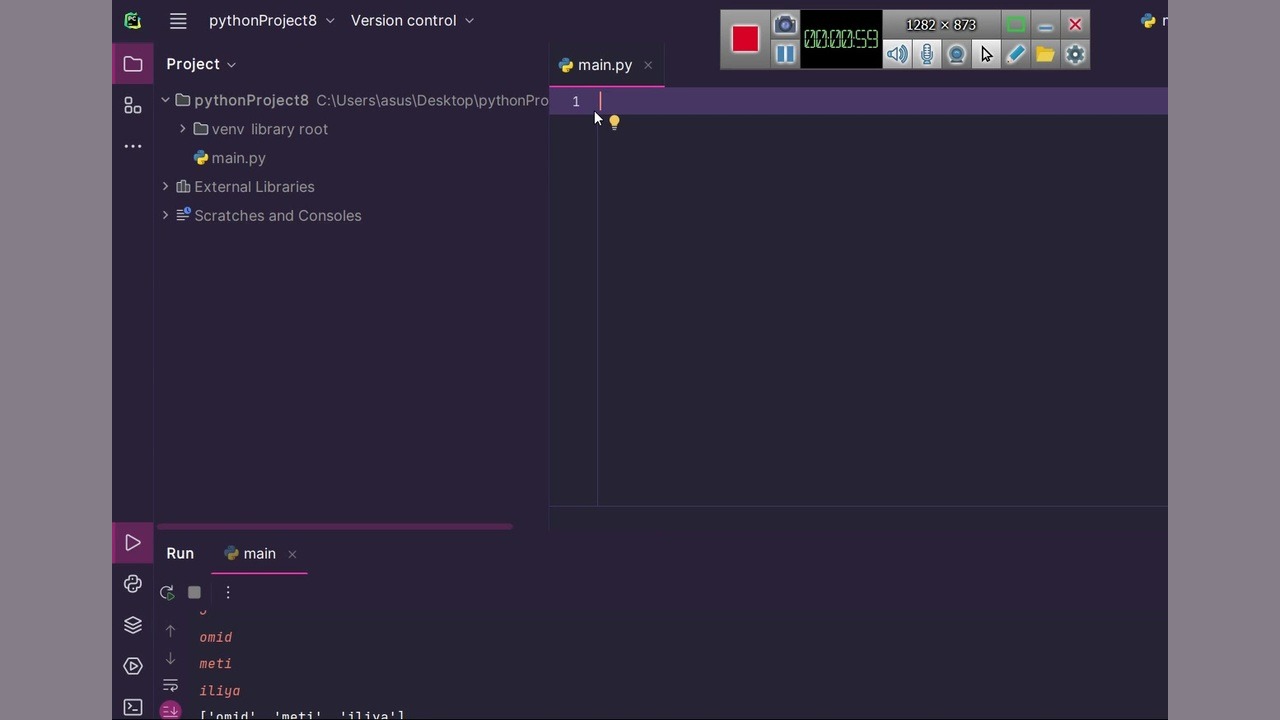Open the recorder drawing pencil tool
Image resolution: width=1280 pixels, height=720 pixels.
[1016, 54]
